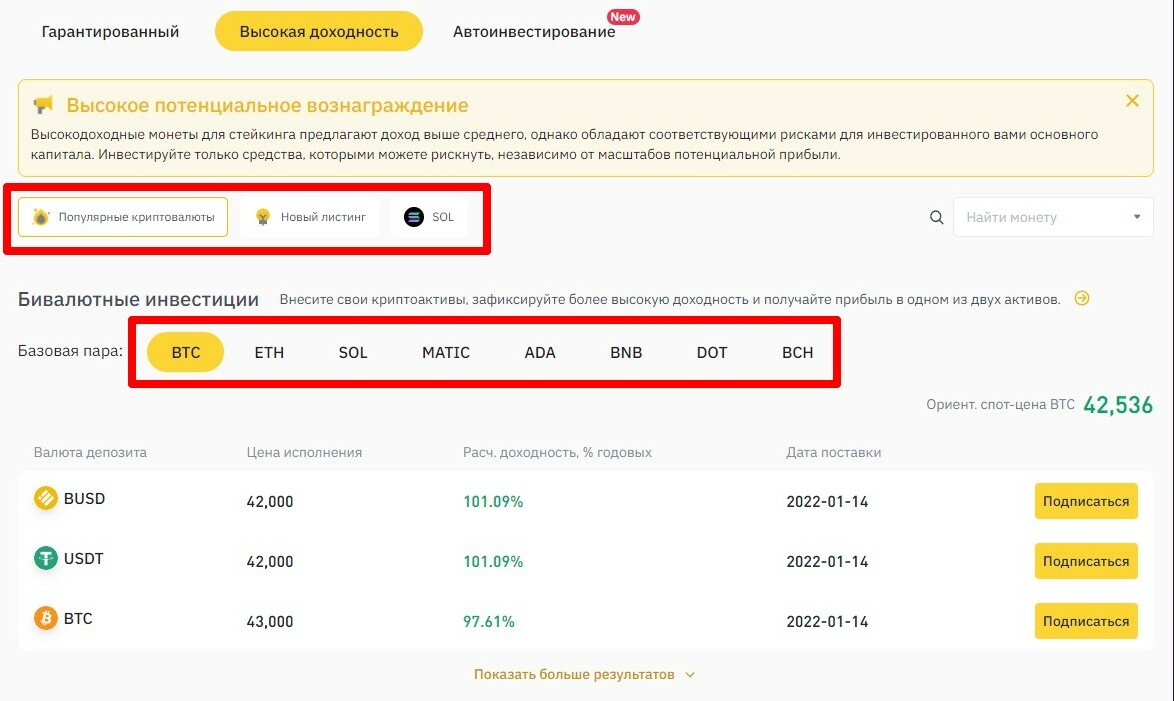Select SOL base pair
This screenshot has width=1174, height=701.
(353, 352)
